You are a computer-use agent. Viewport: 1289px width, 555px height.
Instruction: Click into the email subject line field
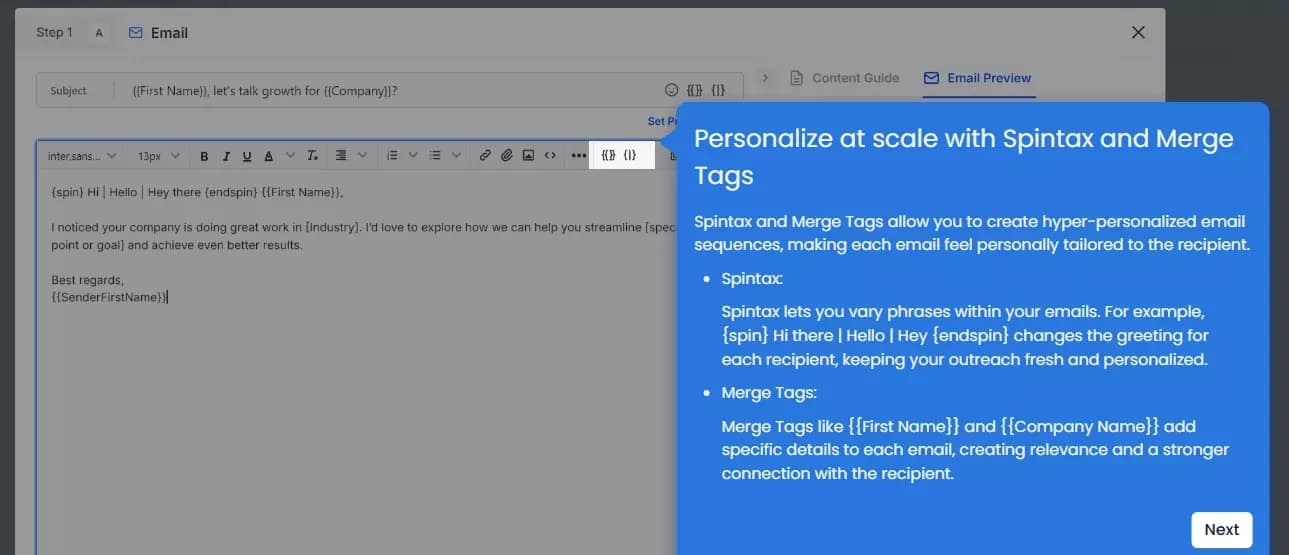[390, 90]
